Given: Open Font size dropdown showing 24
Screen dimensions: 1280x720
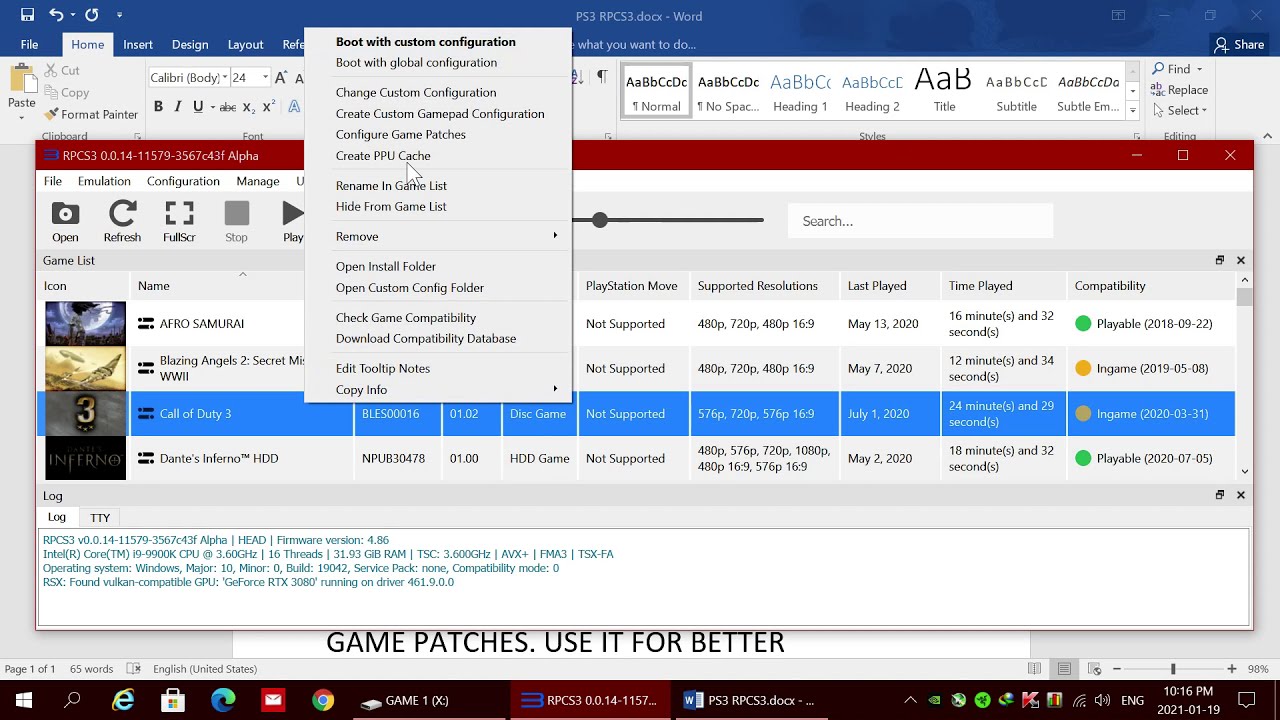Looking at the screenshot, I should tap(265, 78).
